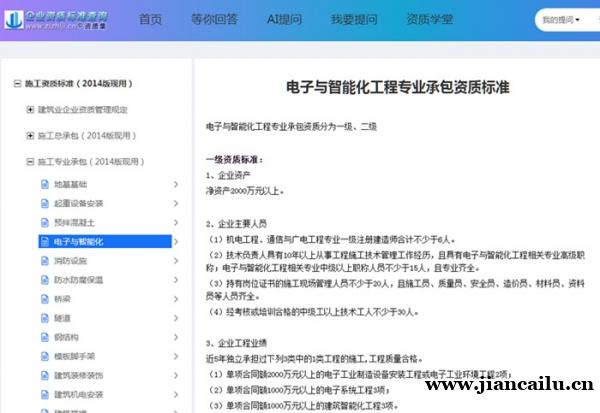Click the document icon beside 钢结构
The height and width of the screenshot is (413, 600).
45,337
